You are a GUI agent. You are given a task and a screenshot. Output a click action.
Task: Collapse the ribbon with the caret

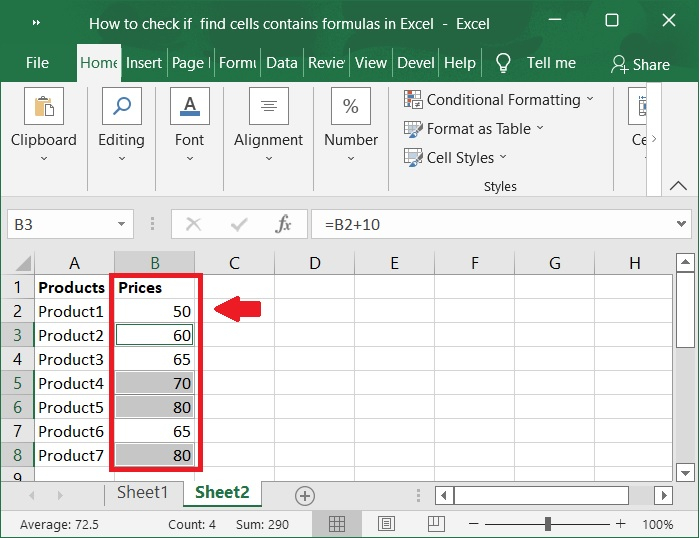(678, 185)
